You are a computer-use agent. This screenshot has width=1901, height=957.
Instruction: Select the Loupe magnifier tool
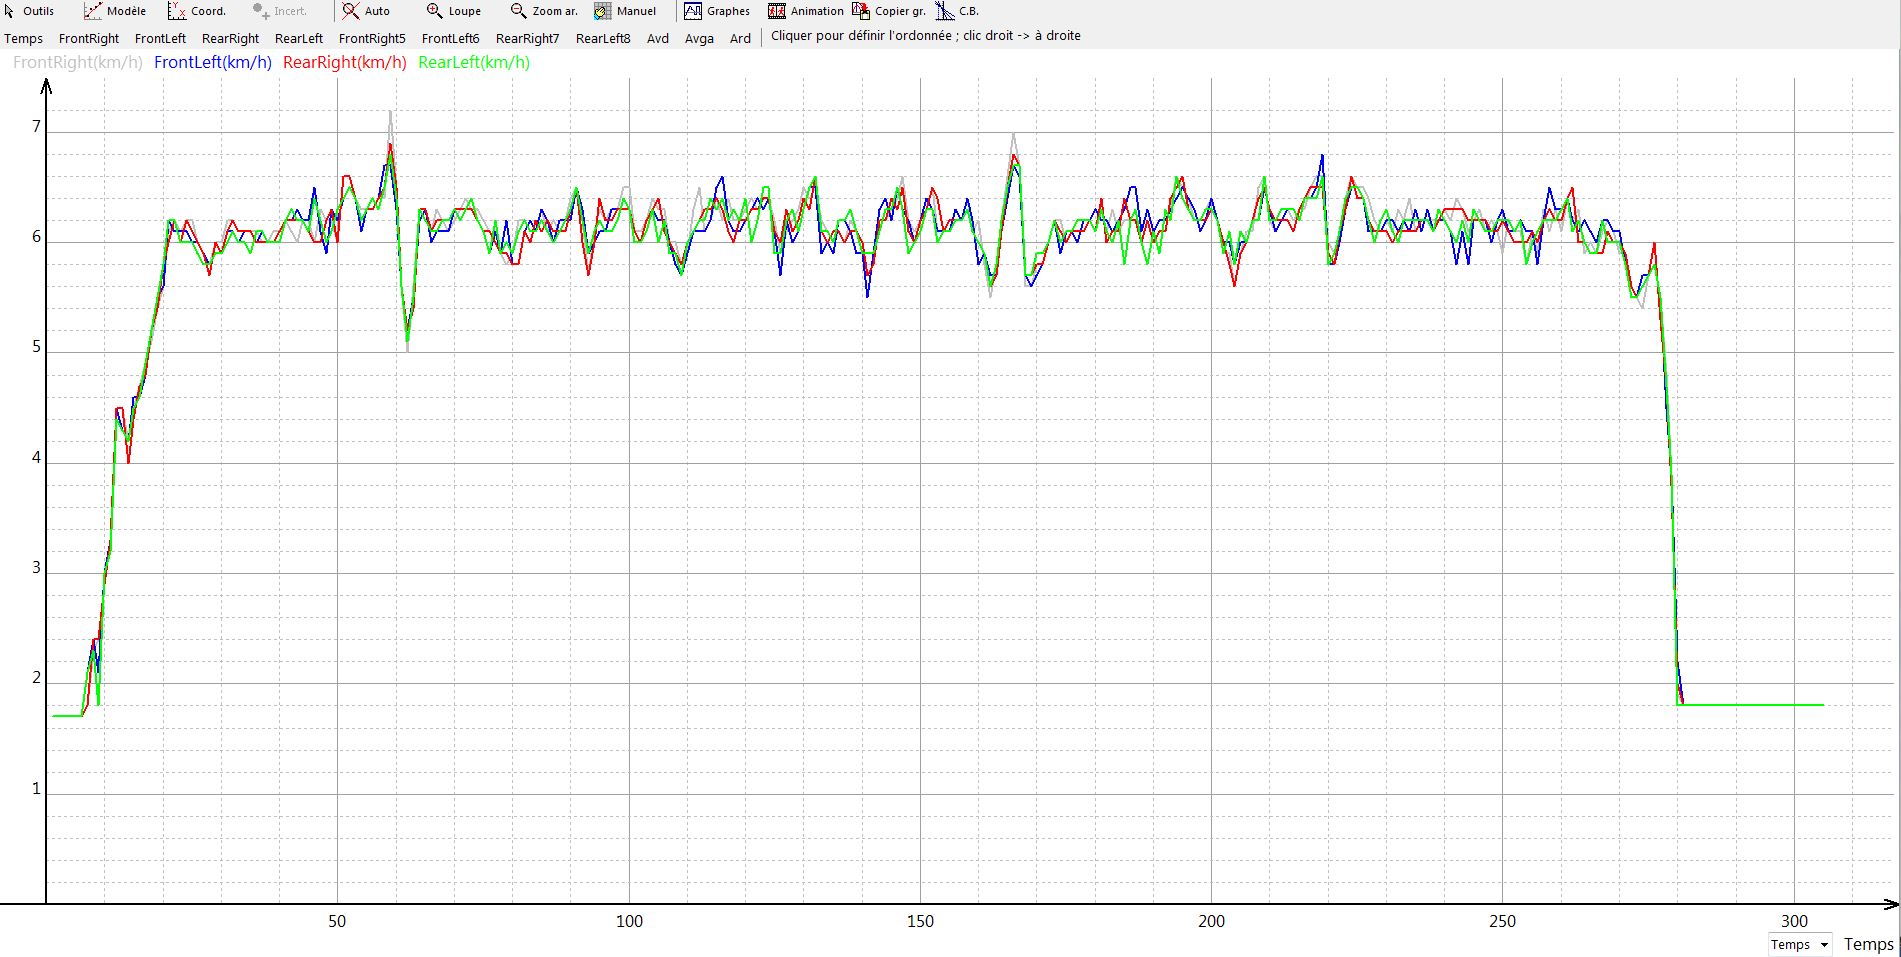coord(434,11)
